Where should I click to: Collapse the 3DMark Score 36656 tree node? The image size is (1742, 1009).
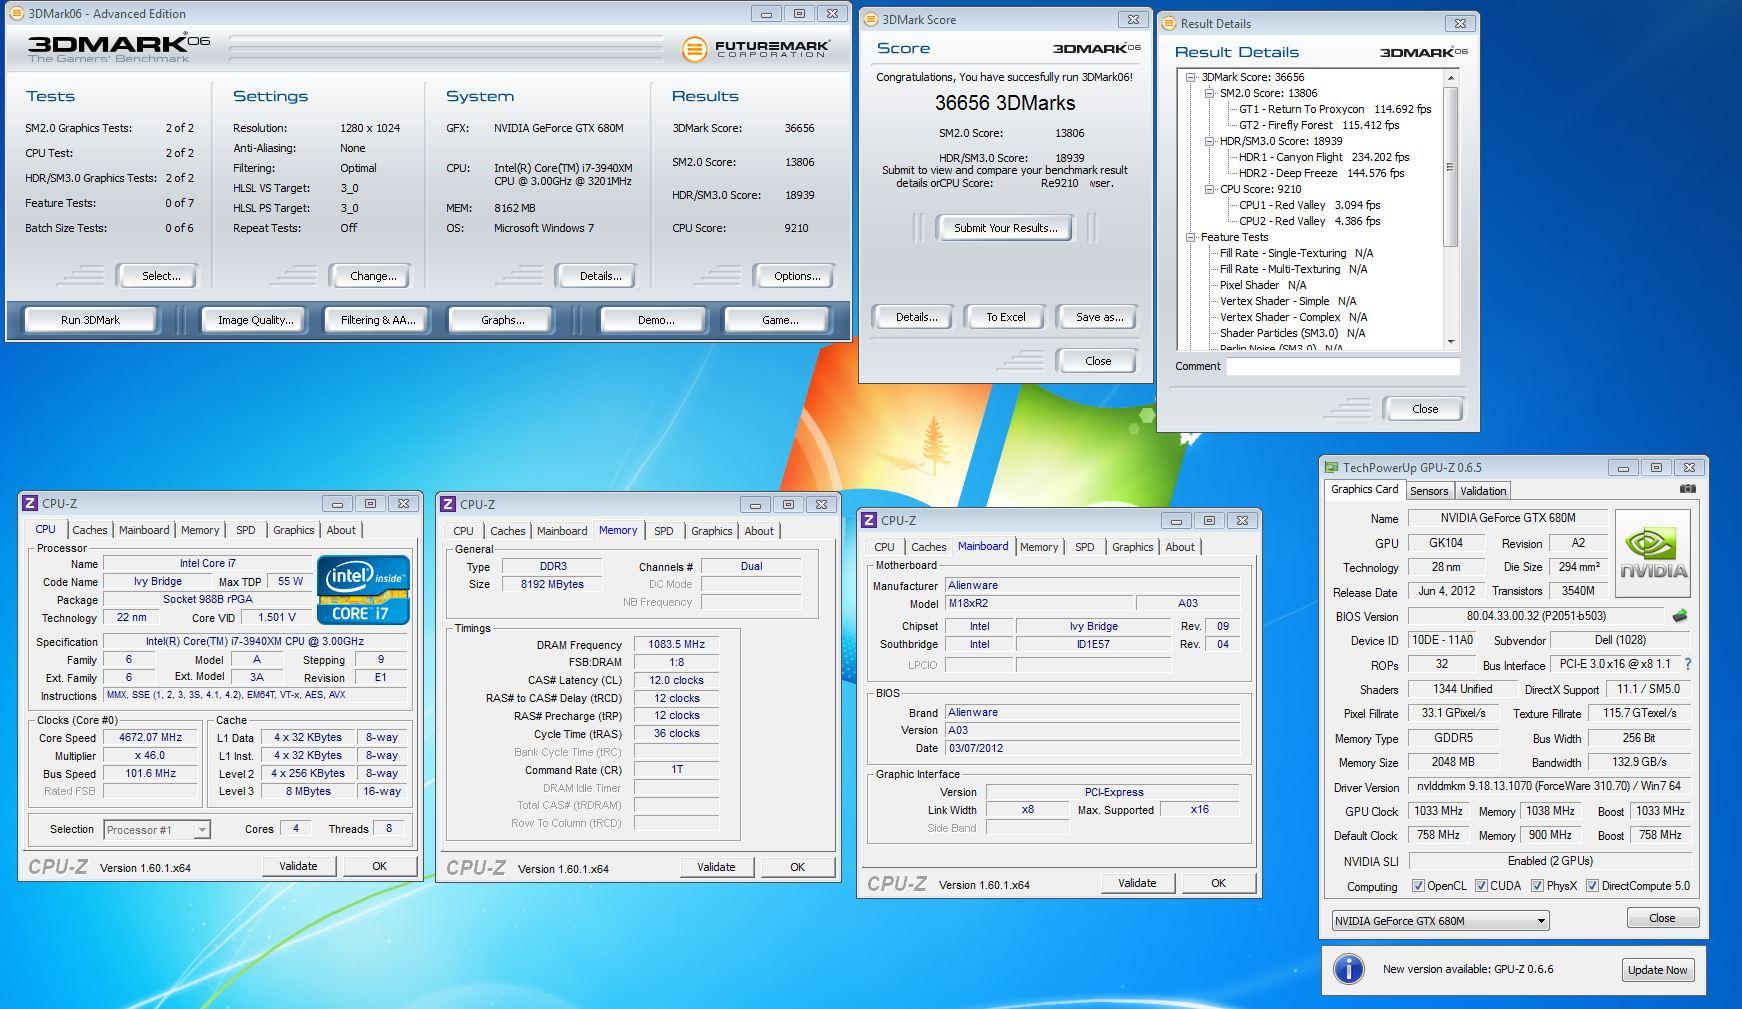point(1191,77)
